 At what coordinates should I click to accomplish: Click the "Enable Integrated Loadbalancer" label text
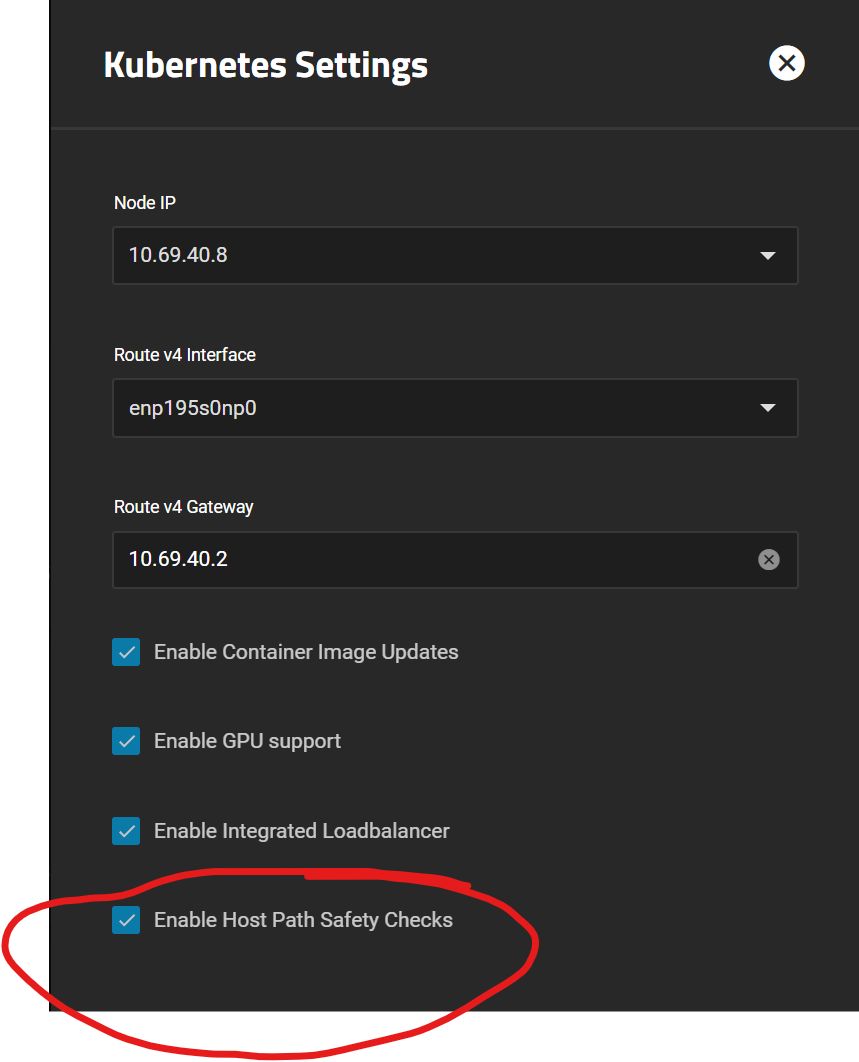(x=301, y=831)
